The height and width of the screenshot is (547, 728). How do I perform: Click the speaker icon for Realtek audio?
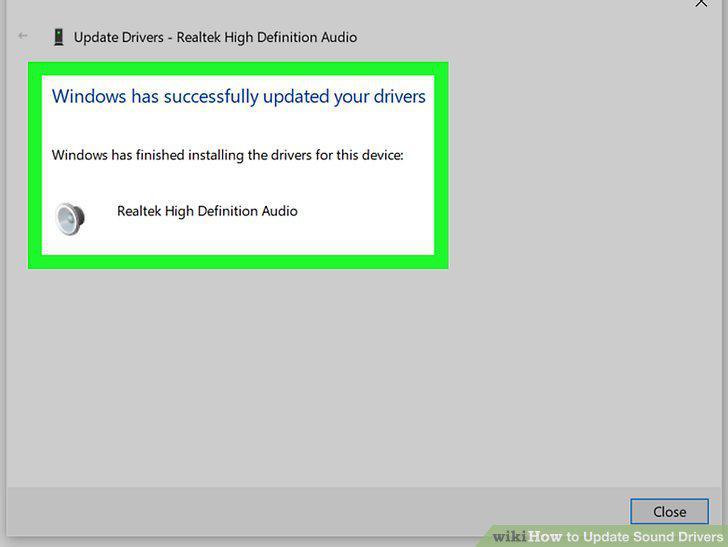(x=70, y=218)
